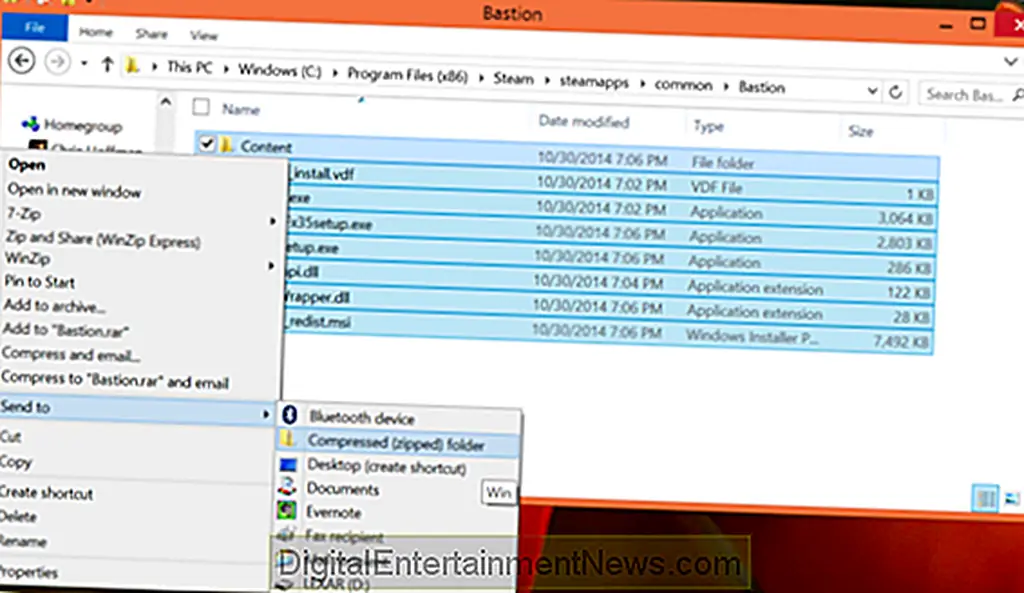Image resolution: width=1024 pixels, height=593 pixels.
Task: Sort by the Size column
Action: click(x=860, y=131)
